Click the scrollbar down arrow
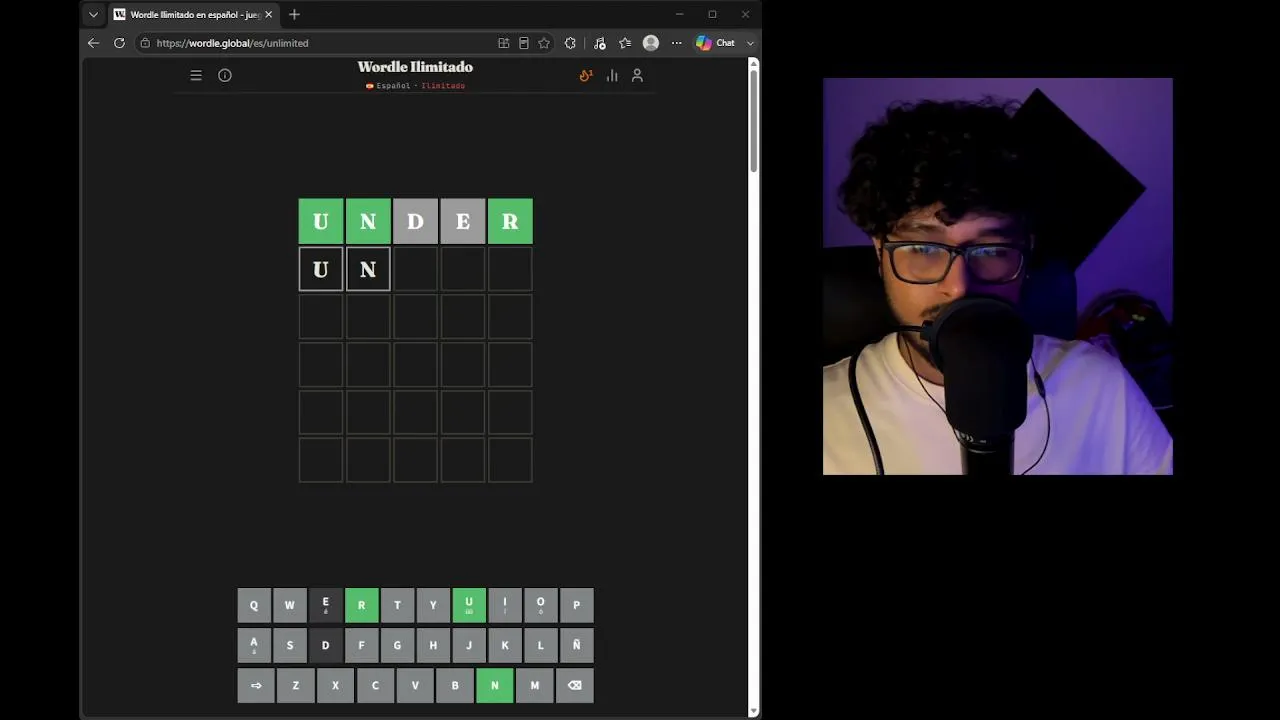This screenshot has height=720, width=1280. point(754,711)
